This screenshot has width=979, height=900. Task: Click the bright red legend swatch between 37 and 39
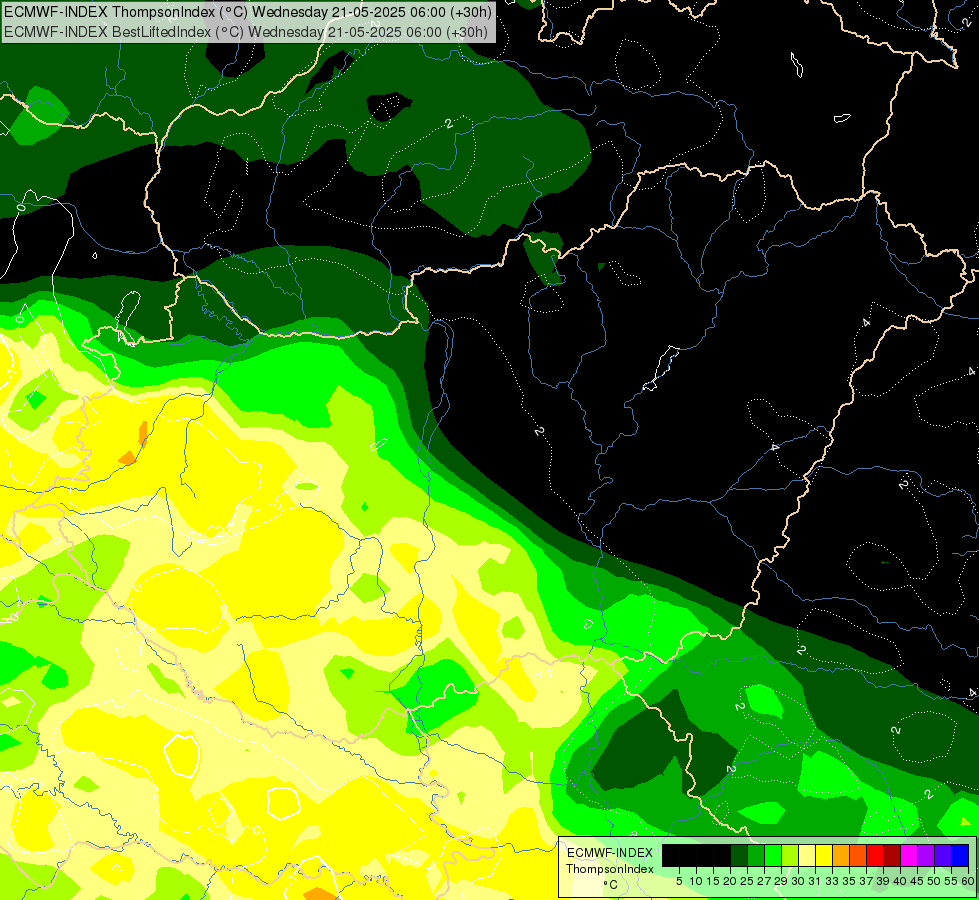pyautogui.click(x=875, y=855)
